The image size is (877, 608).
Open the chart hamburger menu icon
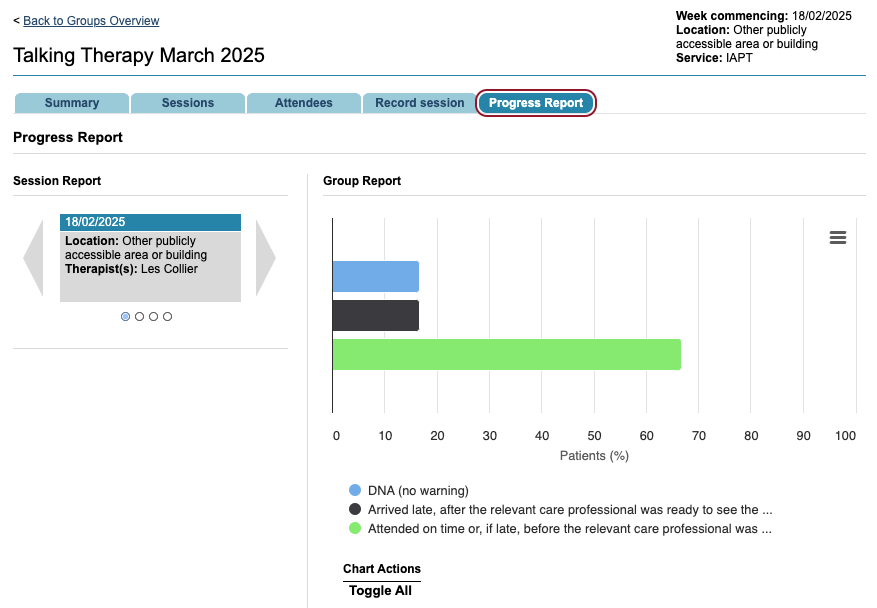(838, 237)
